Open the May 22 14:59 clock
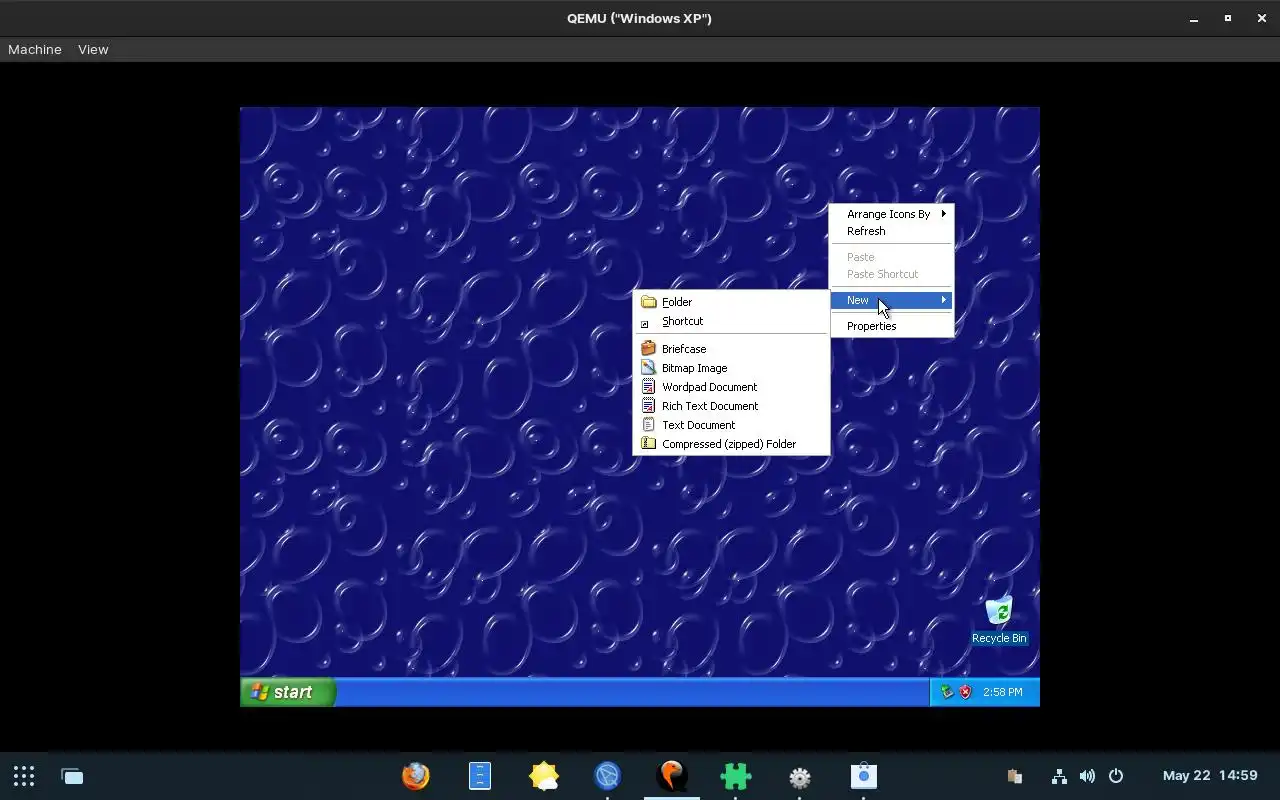The height and width of the screenshot is (800, 1280). (1210, 776)
